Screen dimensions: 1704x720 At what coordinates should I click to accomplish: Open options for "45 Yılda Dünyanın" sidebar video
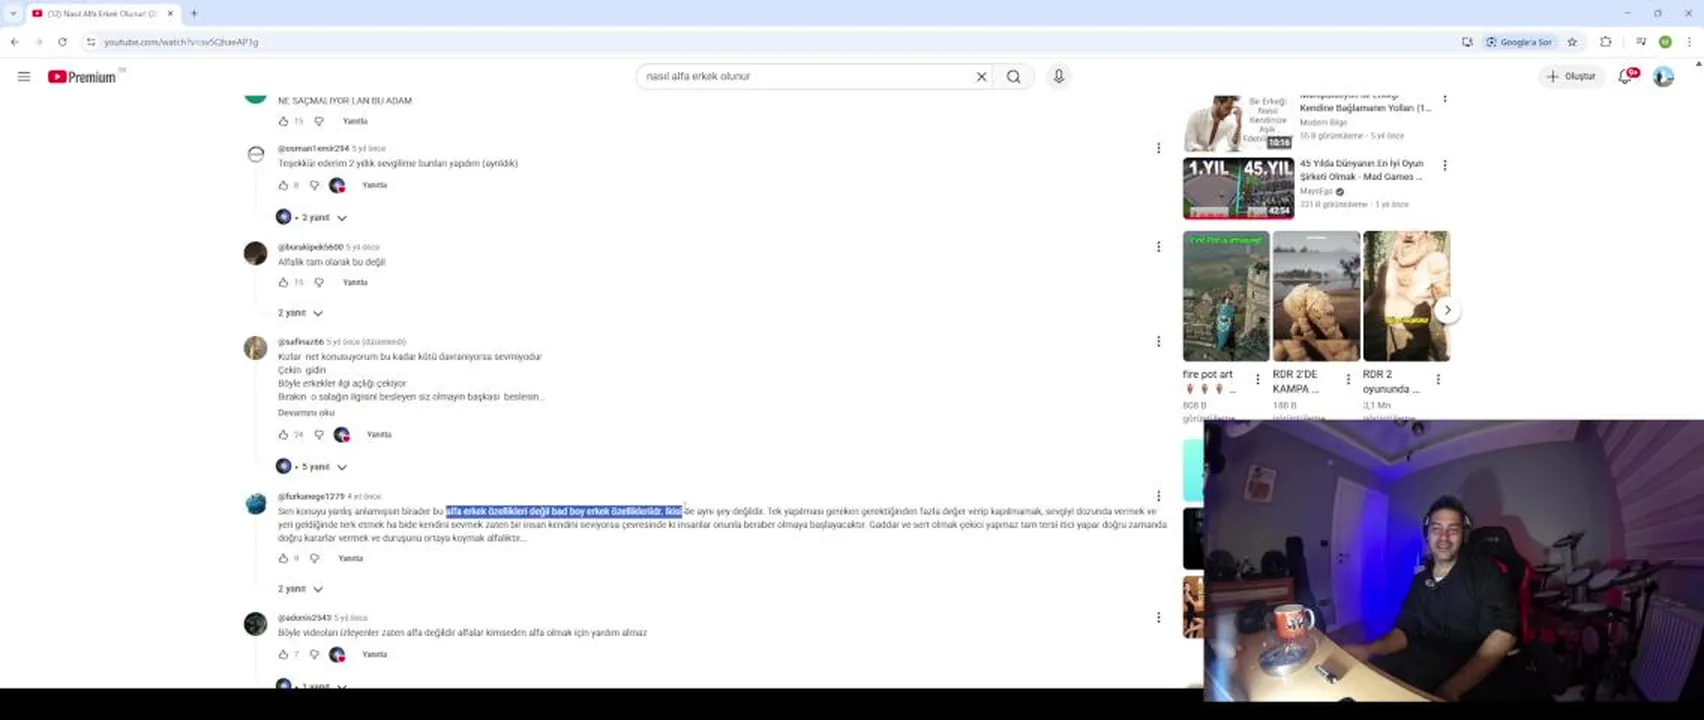tap(1444, 165)
